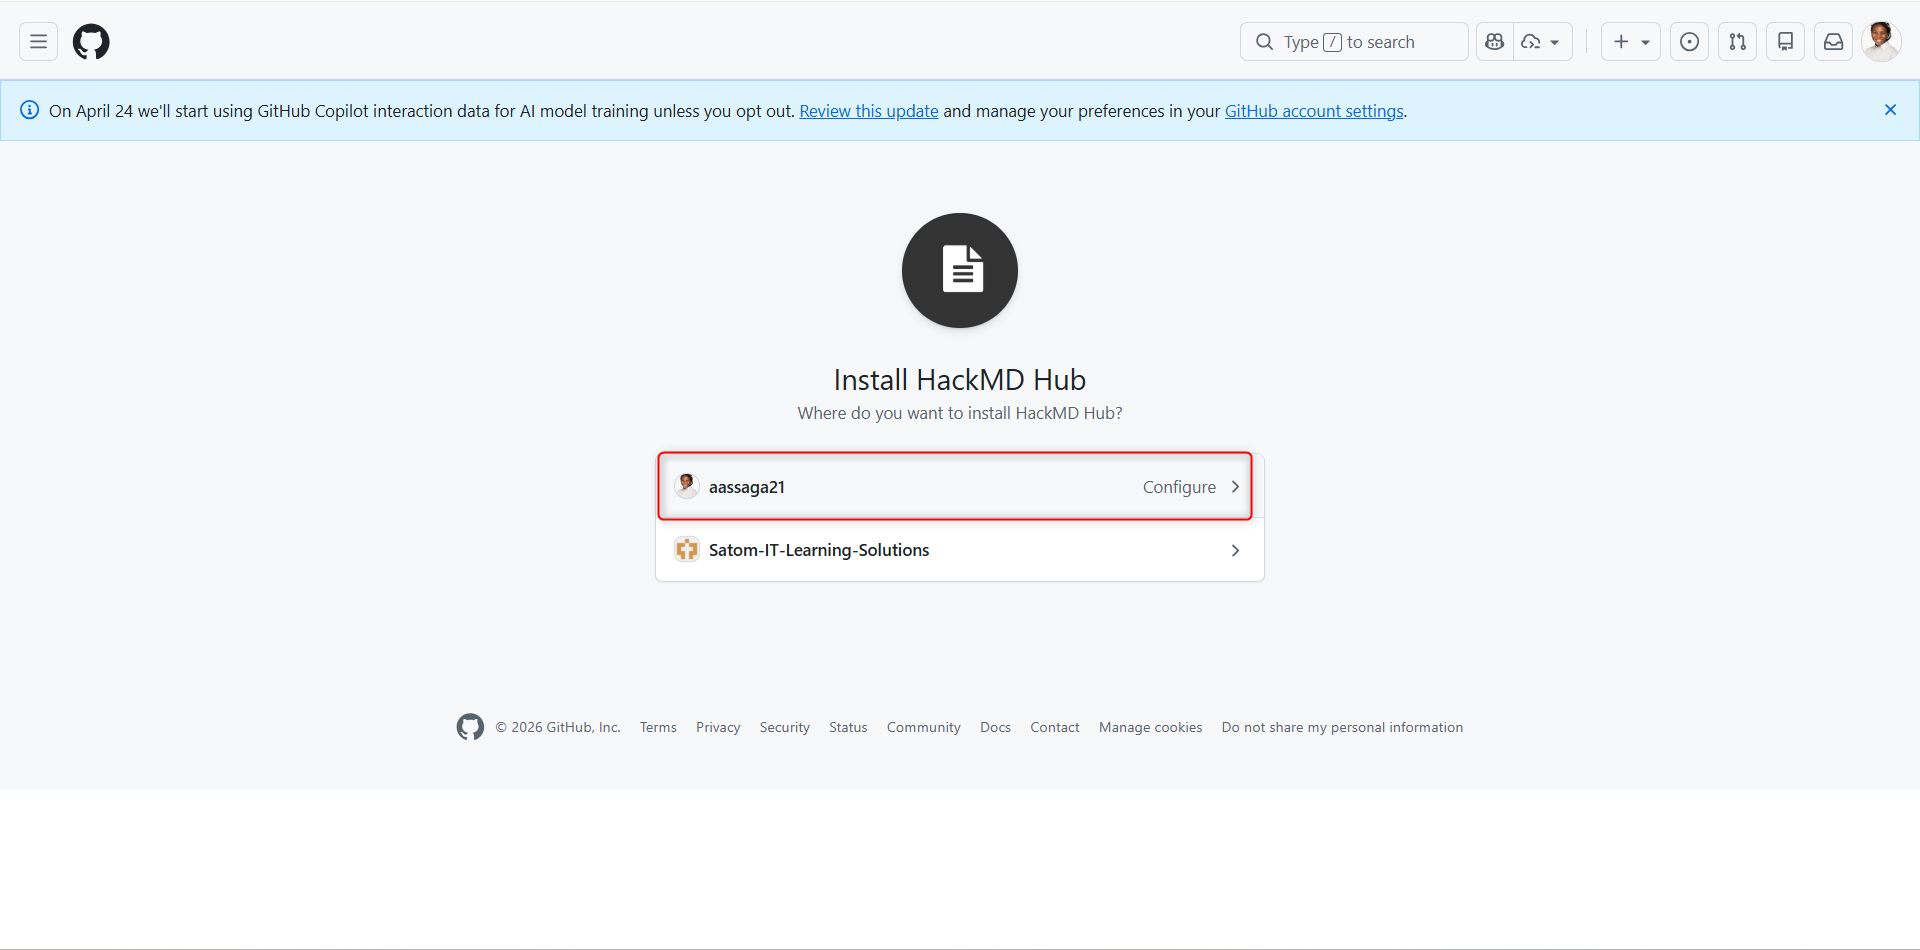Click the © 2026 GitHub, Inc. text

point(558,727)
